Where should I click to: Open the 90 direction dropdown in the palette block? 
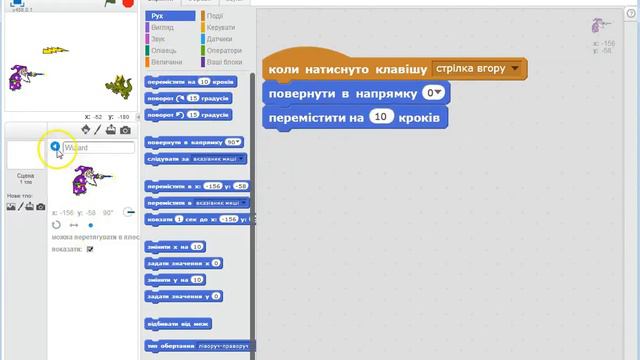pos(238,142)
